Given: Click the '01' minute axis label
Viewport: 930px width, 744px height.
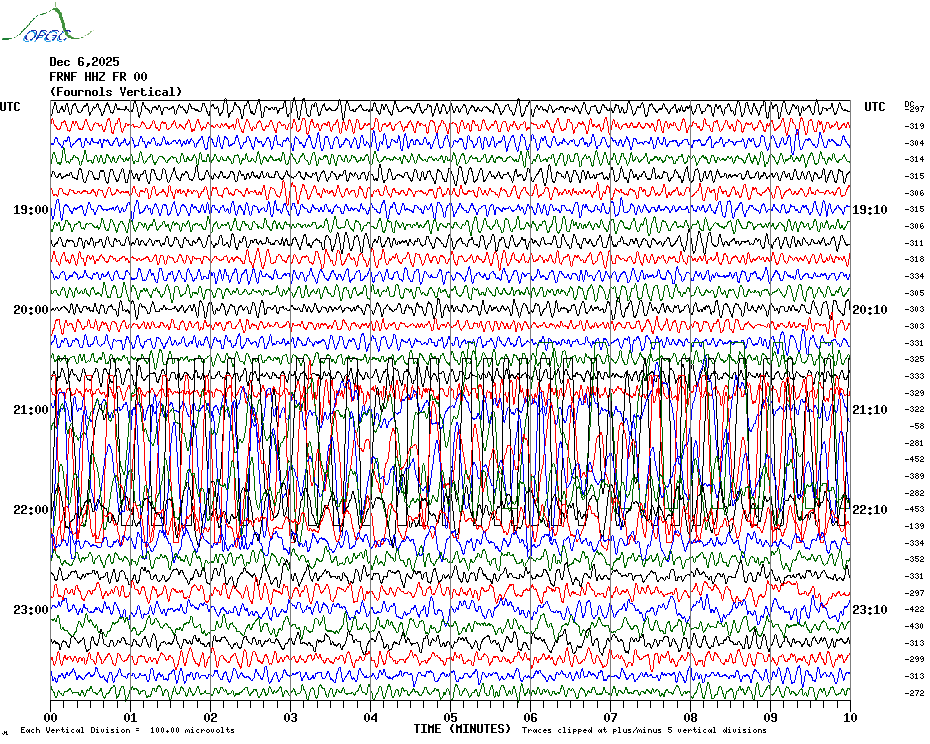Looking at the screenshot, I should pos(130,717).
